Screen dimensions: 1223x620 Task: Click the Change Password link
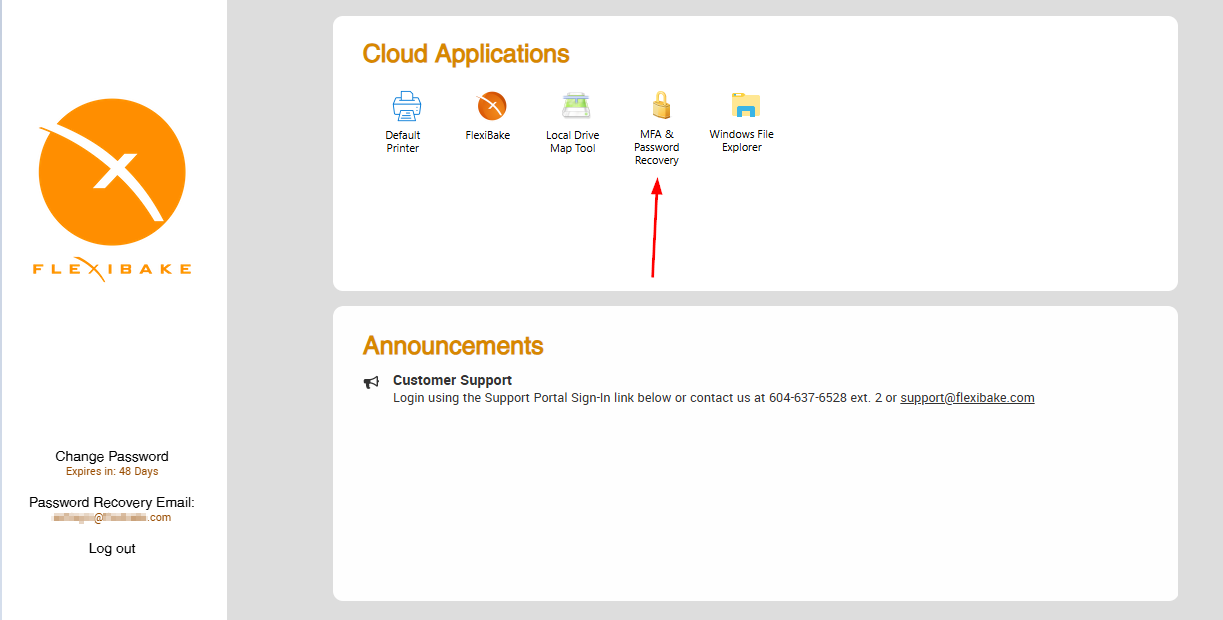112,456
